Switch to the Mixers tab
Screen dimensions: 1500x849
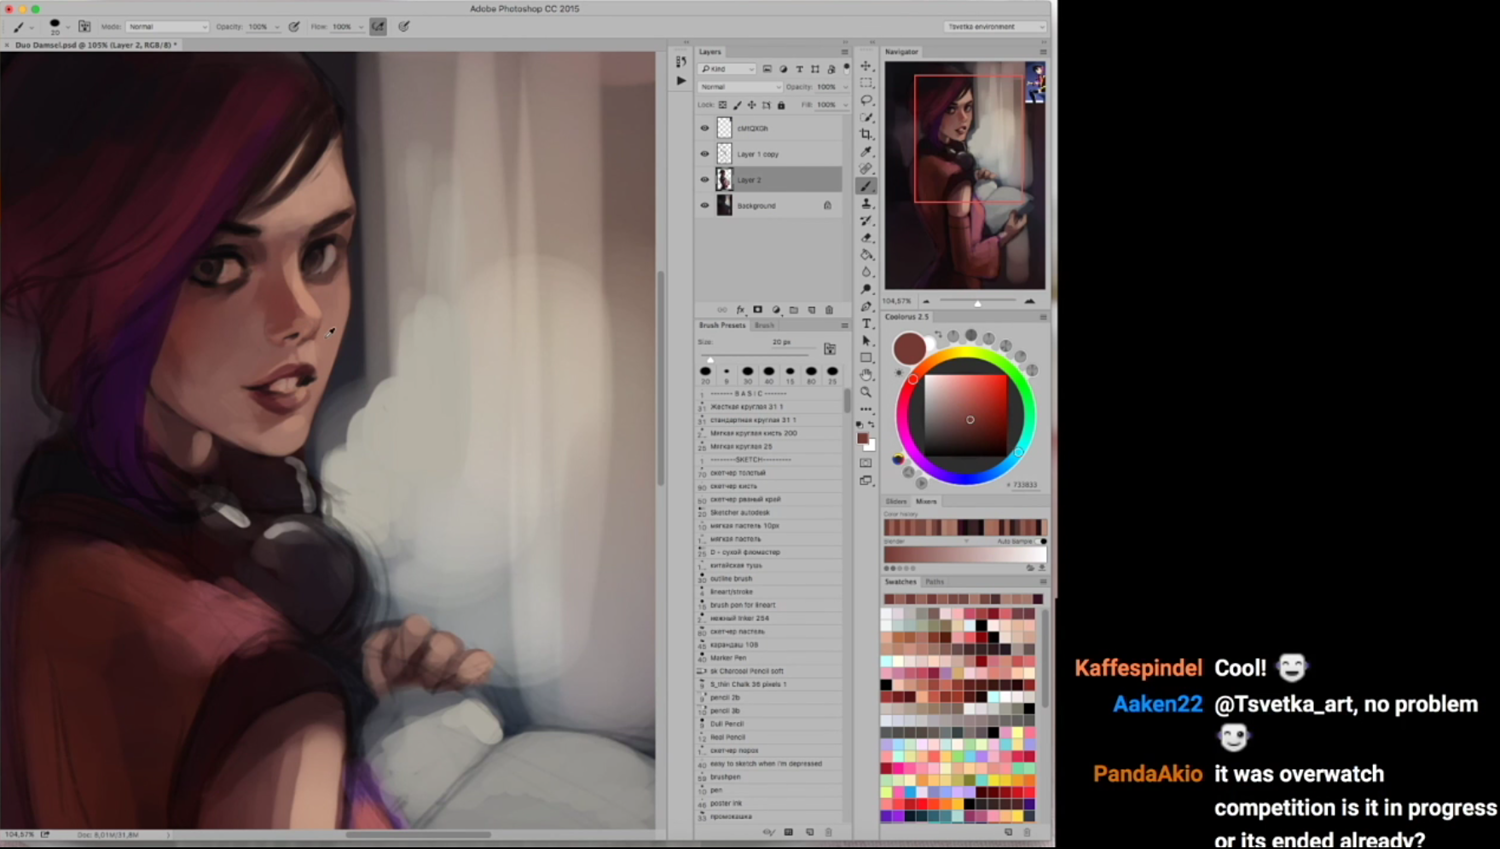point(927,501)
